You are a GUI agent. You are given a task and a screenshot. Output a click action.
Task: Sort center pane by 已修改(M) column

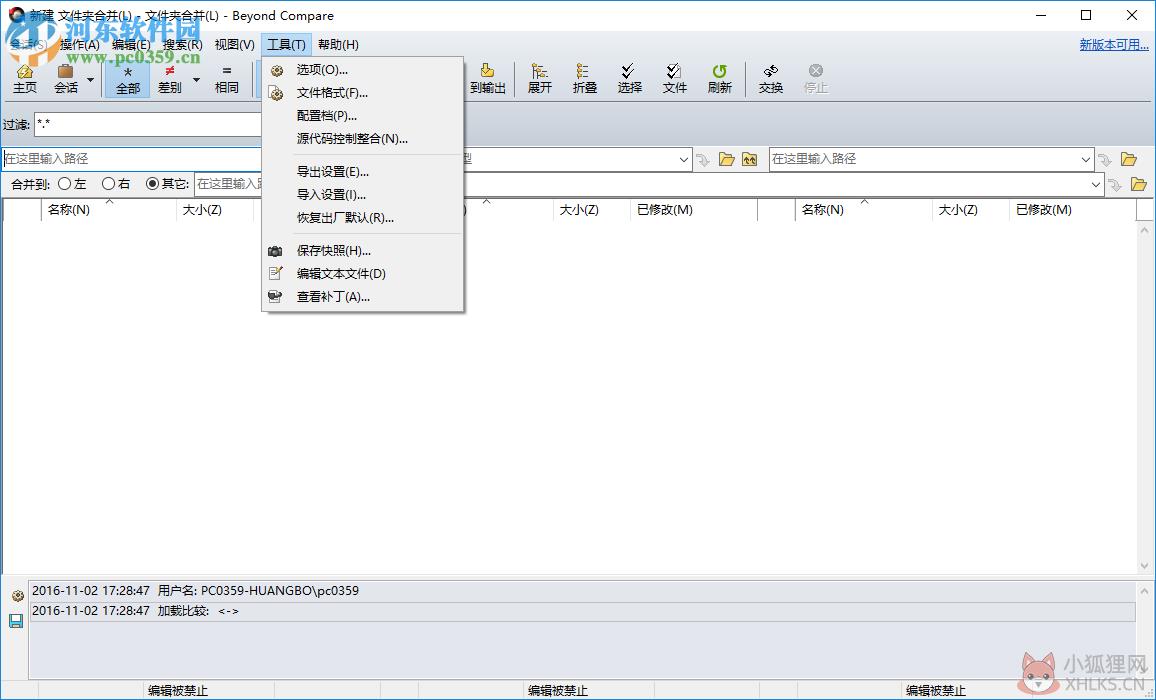pos(694,209)
